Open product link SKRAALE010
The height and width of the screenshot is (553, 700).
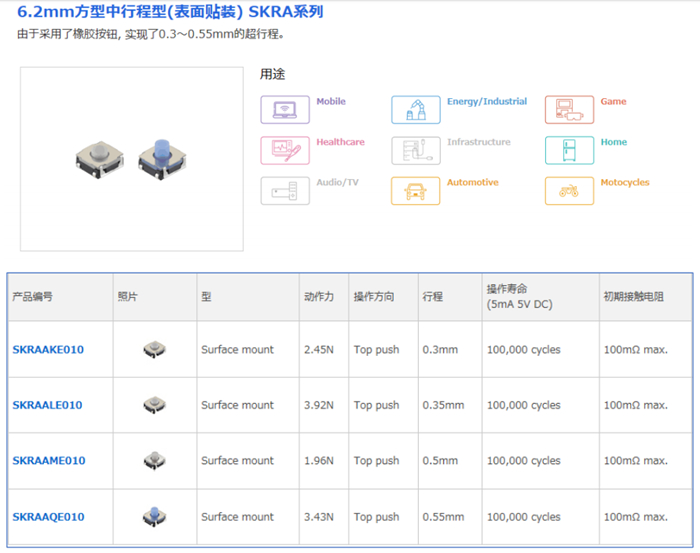[x=48, y=405]
